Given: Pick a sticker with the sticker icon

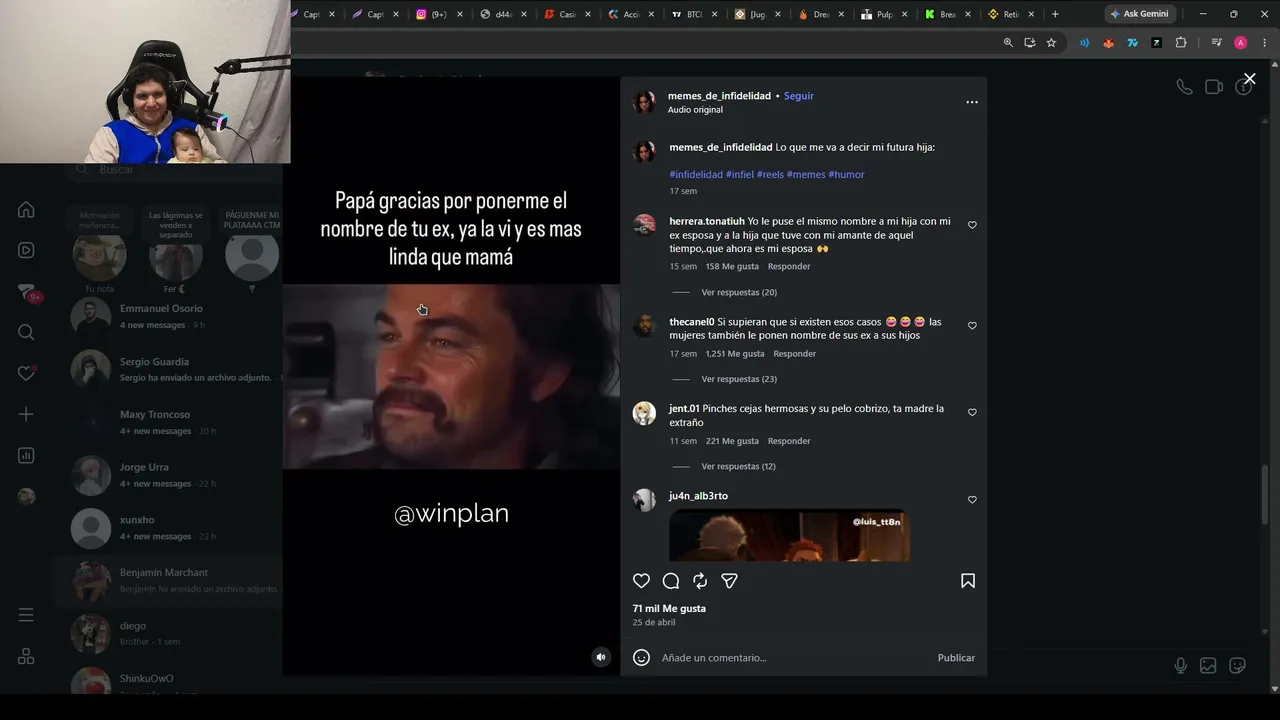Looking at the screenshot, I should pos(1237,666).
